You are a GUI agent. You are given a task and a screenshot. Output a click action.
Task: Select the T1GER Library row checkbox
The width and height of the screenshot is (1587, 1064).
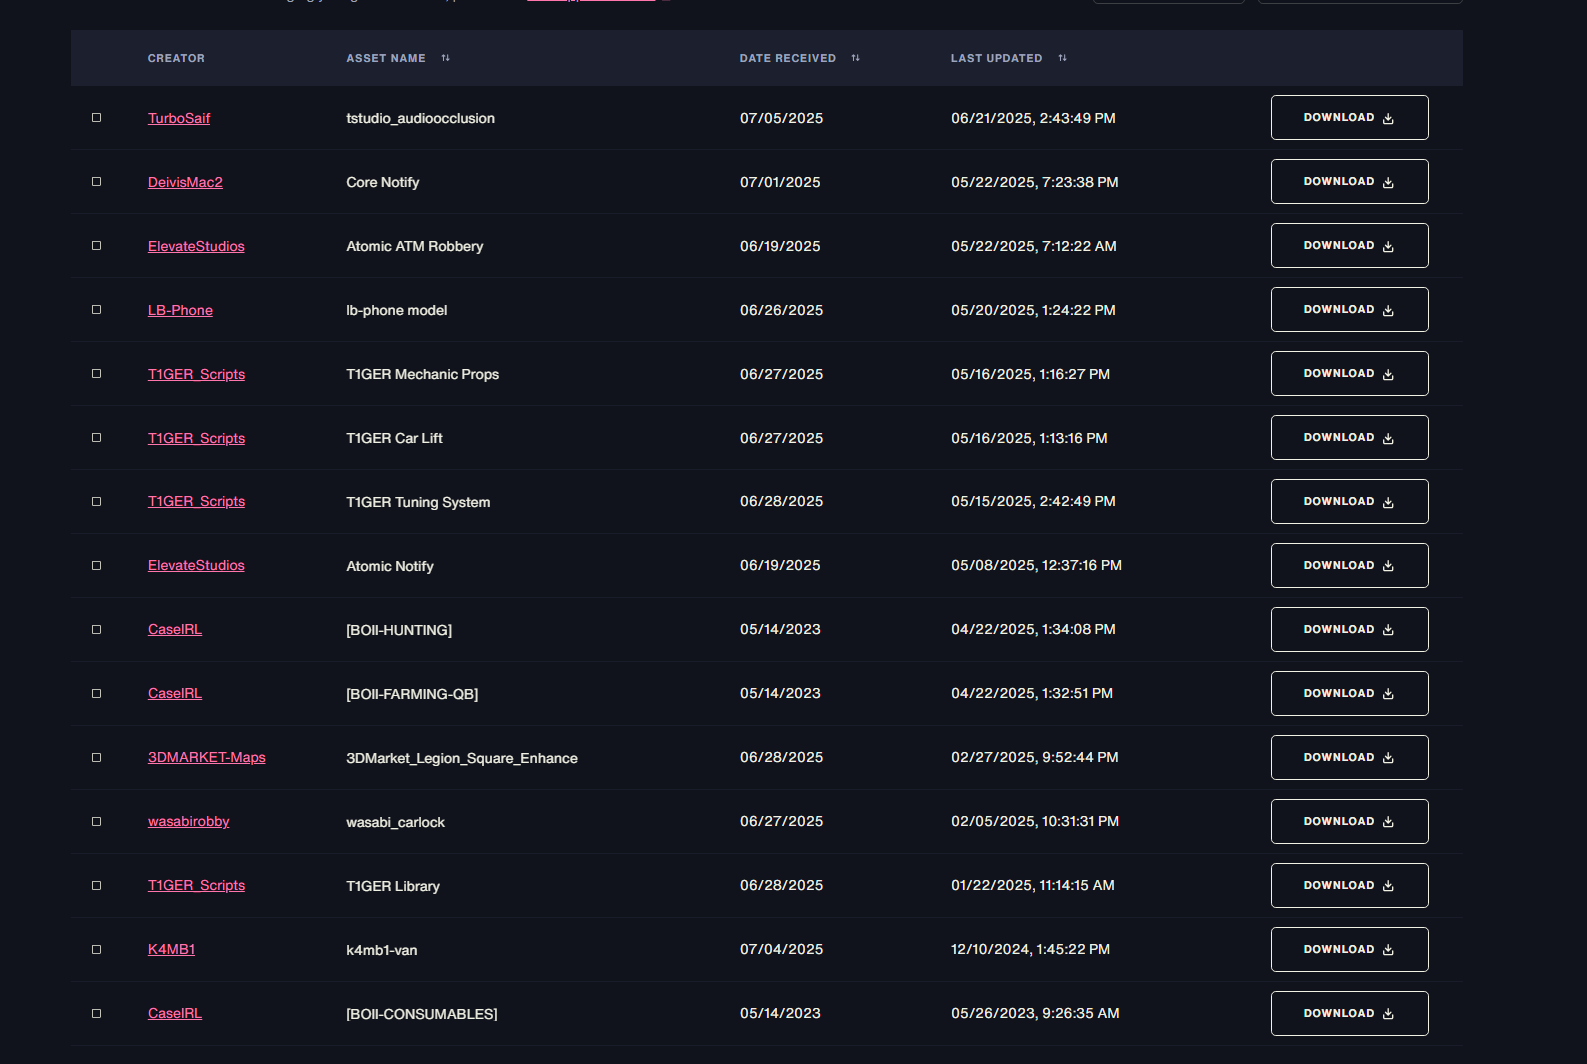(97, 886)
